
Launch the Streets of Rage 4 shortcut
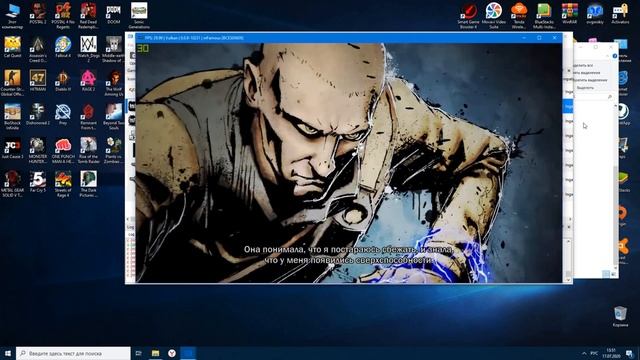click(x=63, y=184)
